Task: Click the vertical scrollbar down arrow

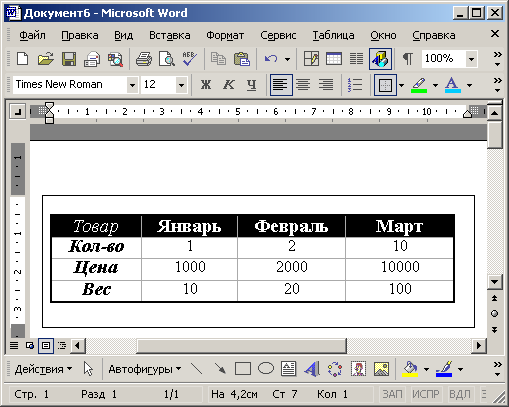Action: pos(495,282)
